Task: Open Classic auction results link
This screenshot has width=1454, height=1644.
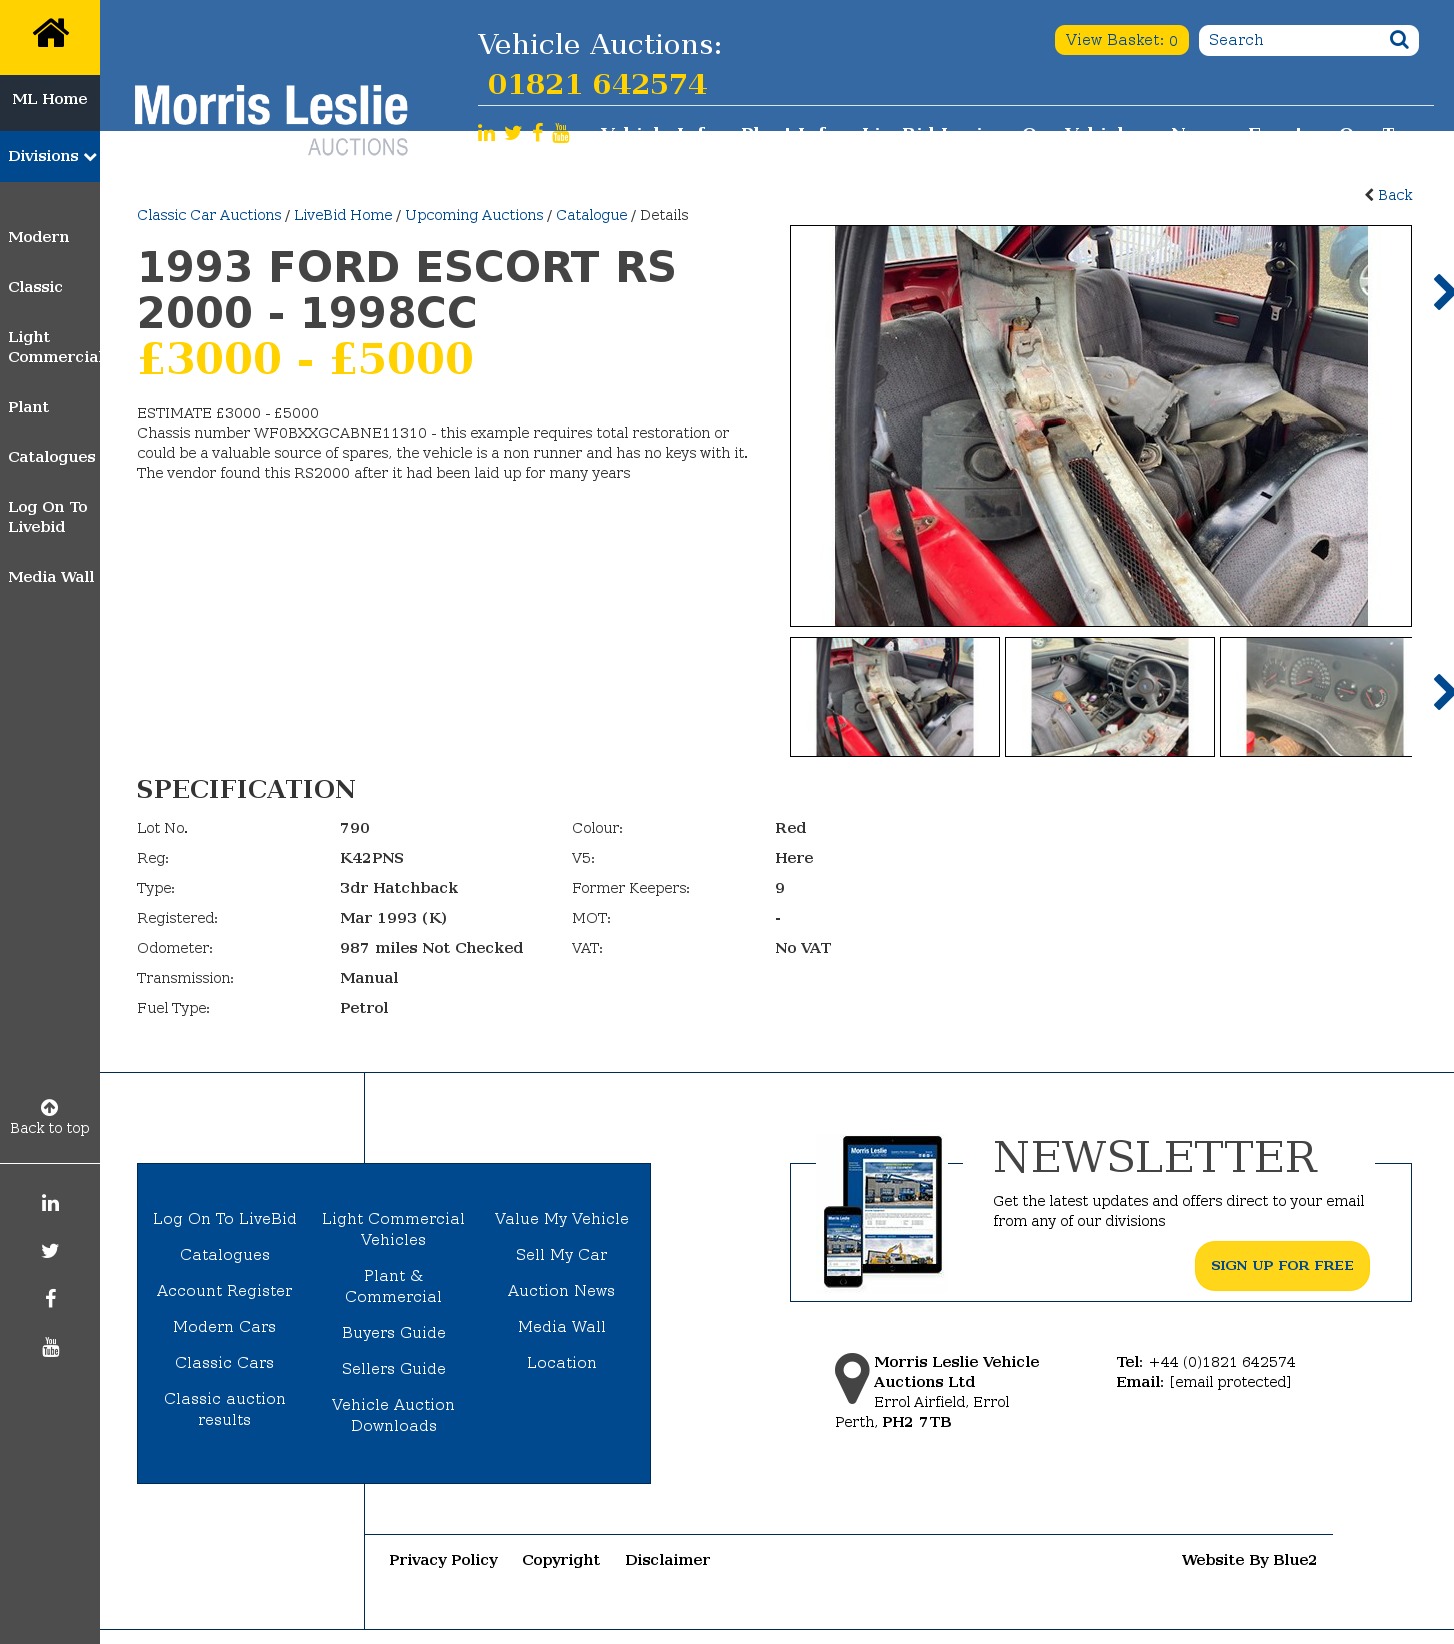Action: [225, 1409]
